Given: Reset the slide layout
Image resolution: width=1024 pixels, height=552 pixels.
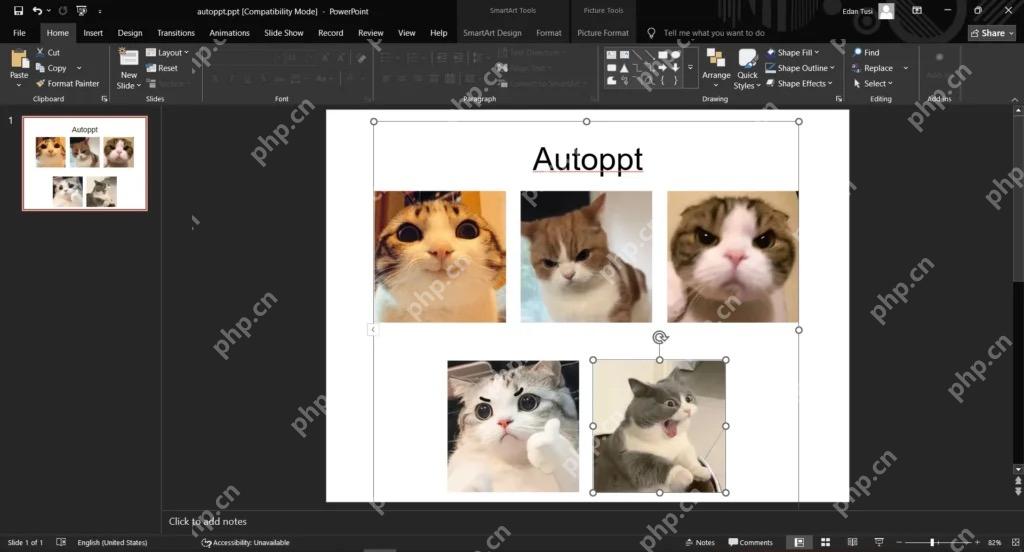Looking at the screenshot, I should (x=162, y=68).
